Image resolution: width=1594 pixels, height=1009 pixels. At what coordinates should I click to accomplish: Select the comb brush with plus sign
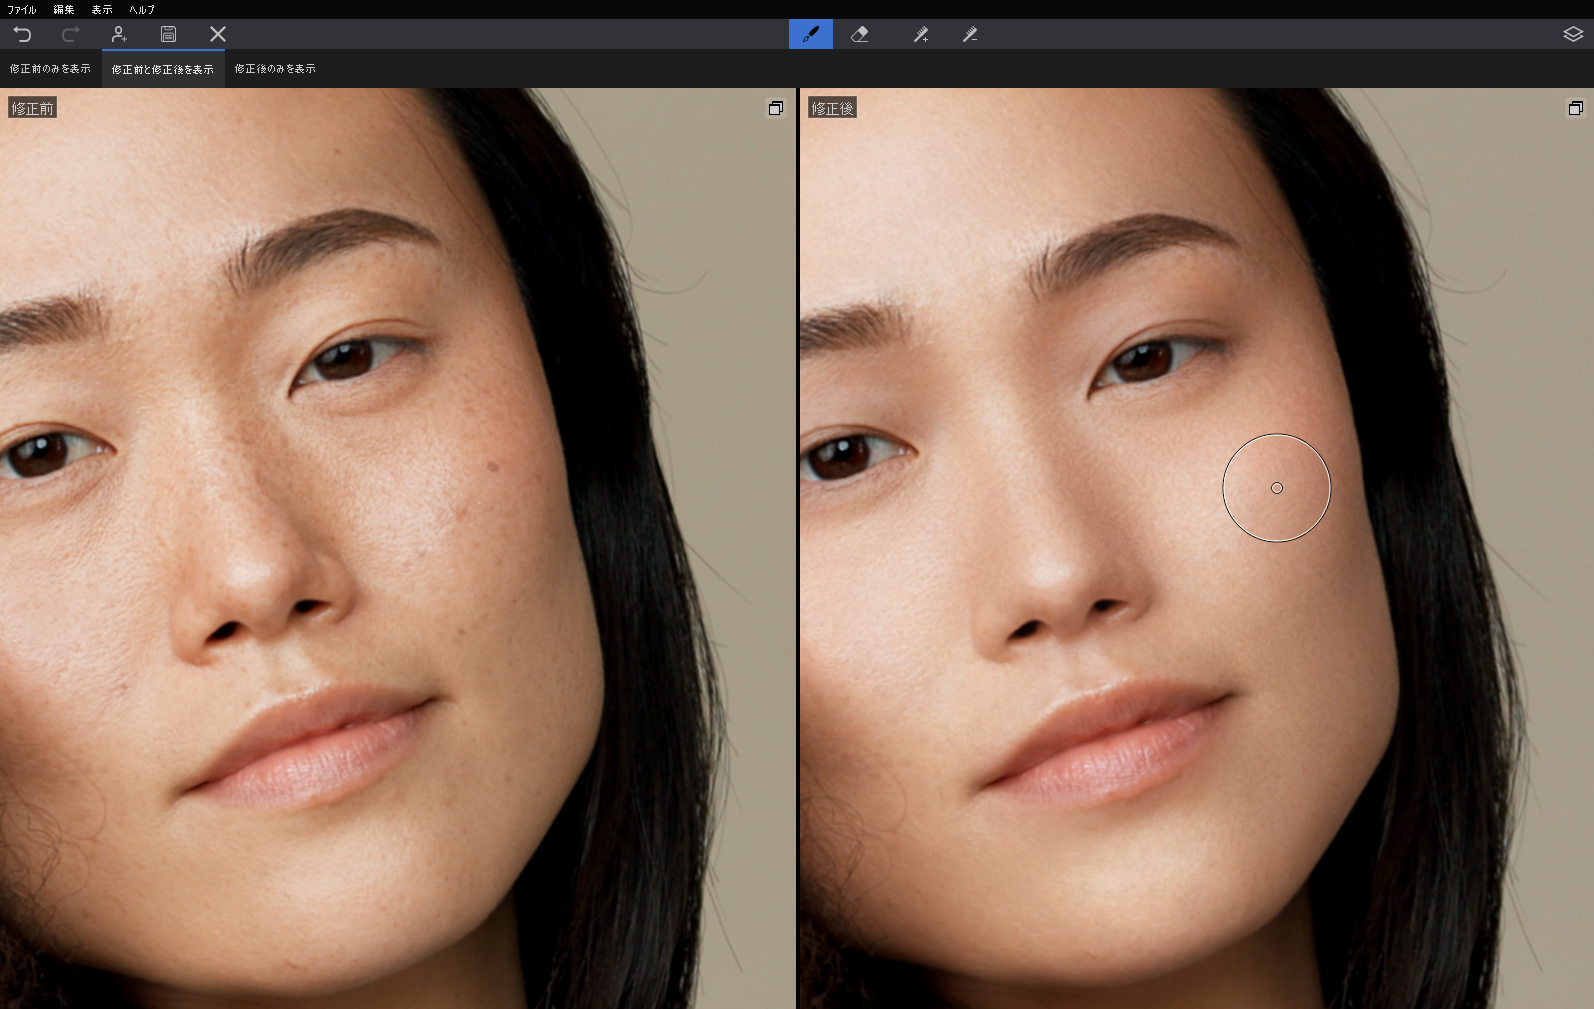(x=920, y=34)
